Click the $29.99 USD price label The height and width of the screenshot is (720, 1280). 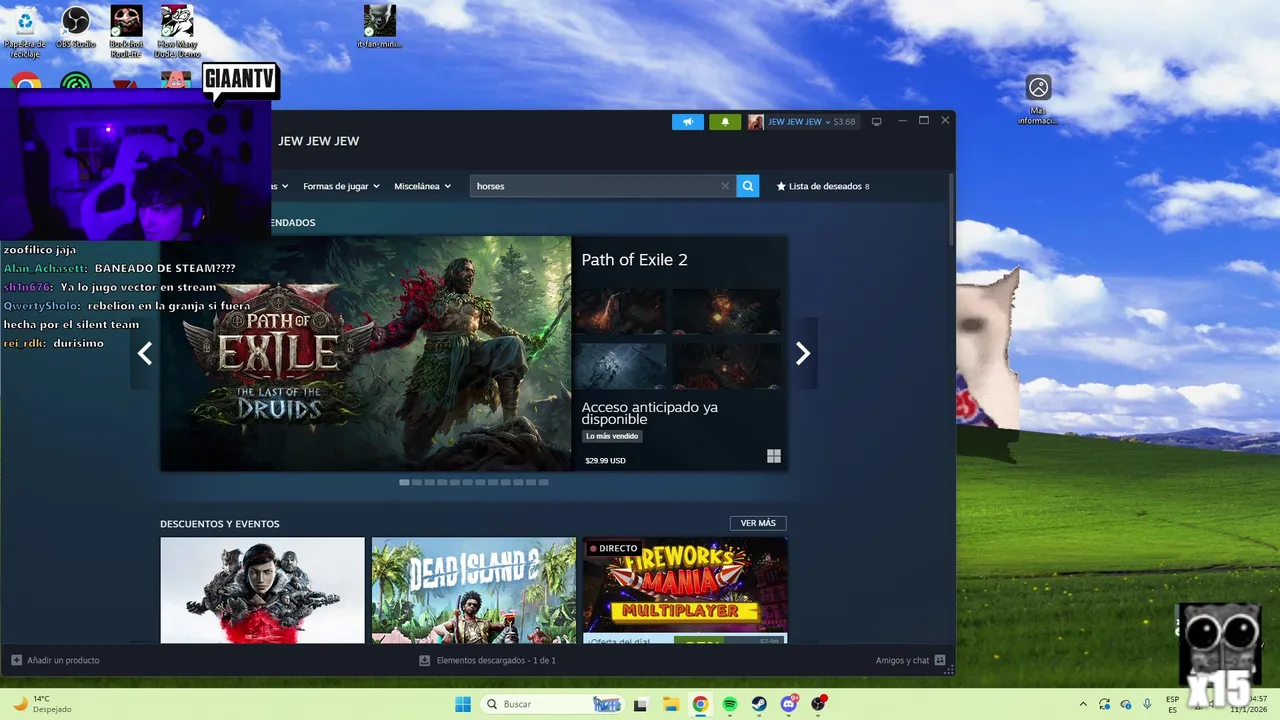(x=605, y=461)
